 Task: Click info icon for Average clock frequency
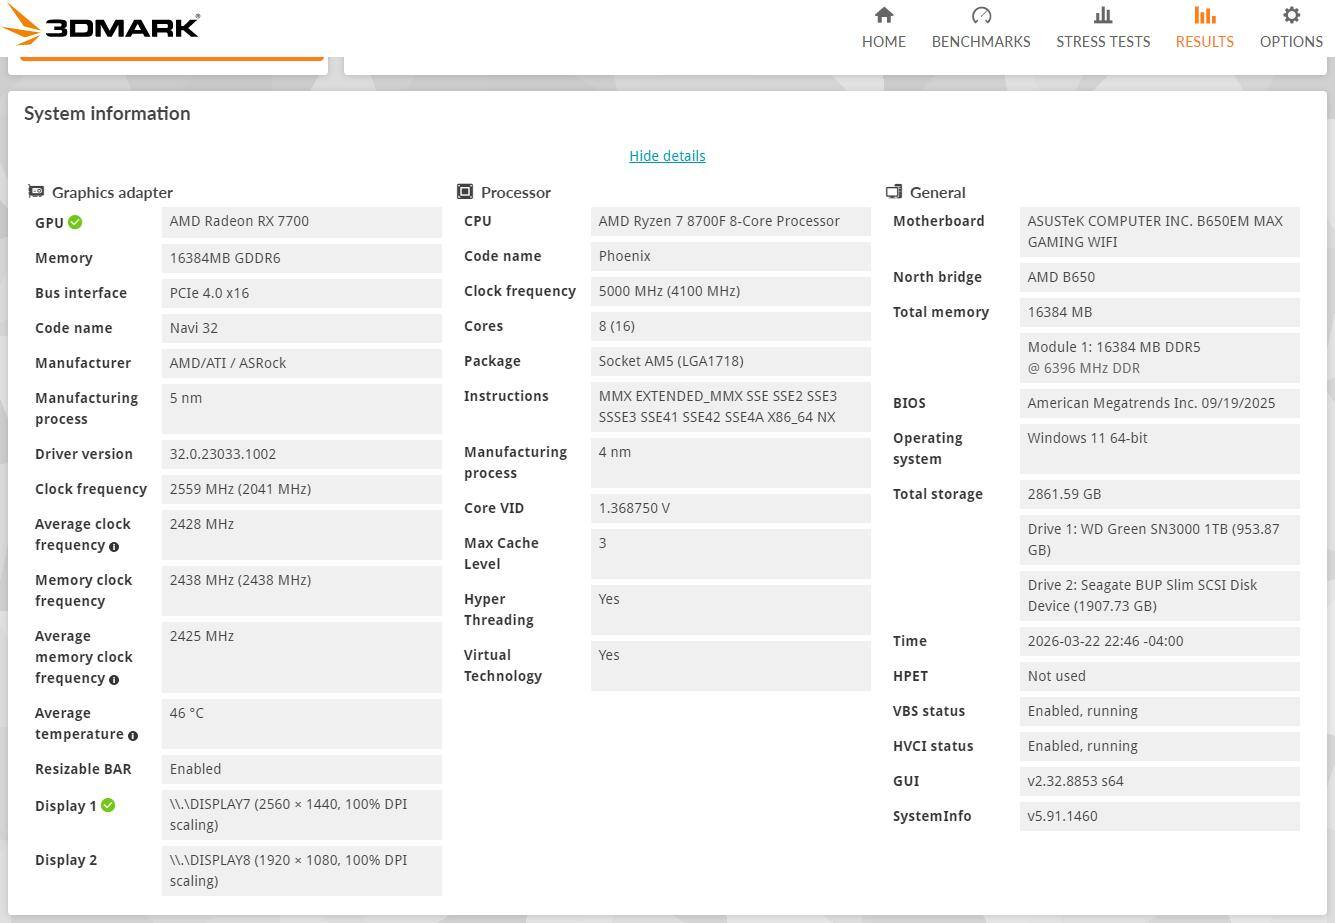point(114,547)
